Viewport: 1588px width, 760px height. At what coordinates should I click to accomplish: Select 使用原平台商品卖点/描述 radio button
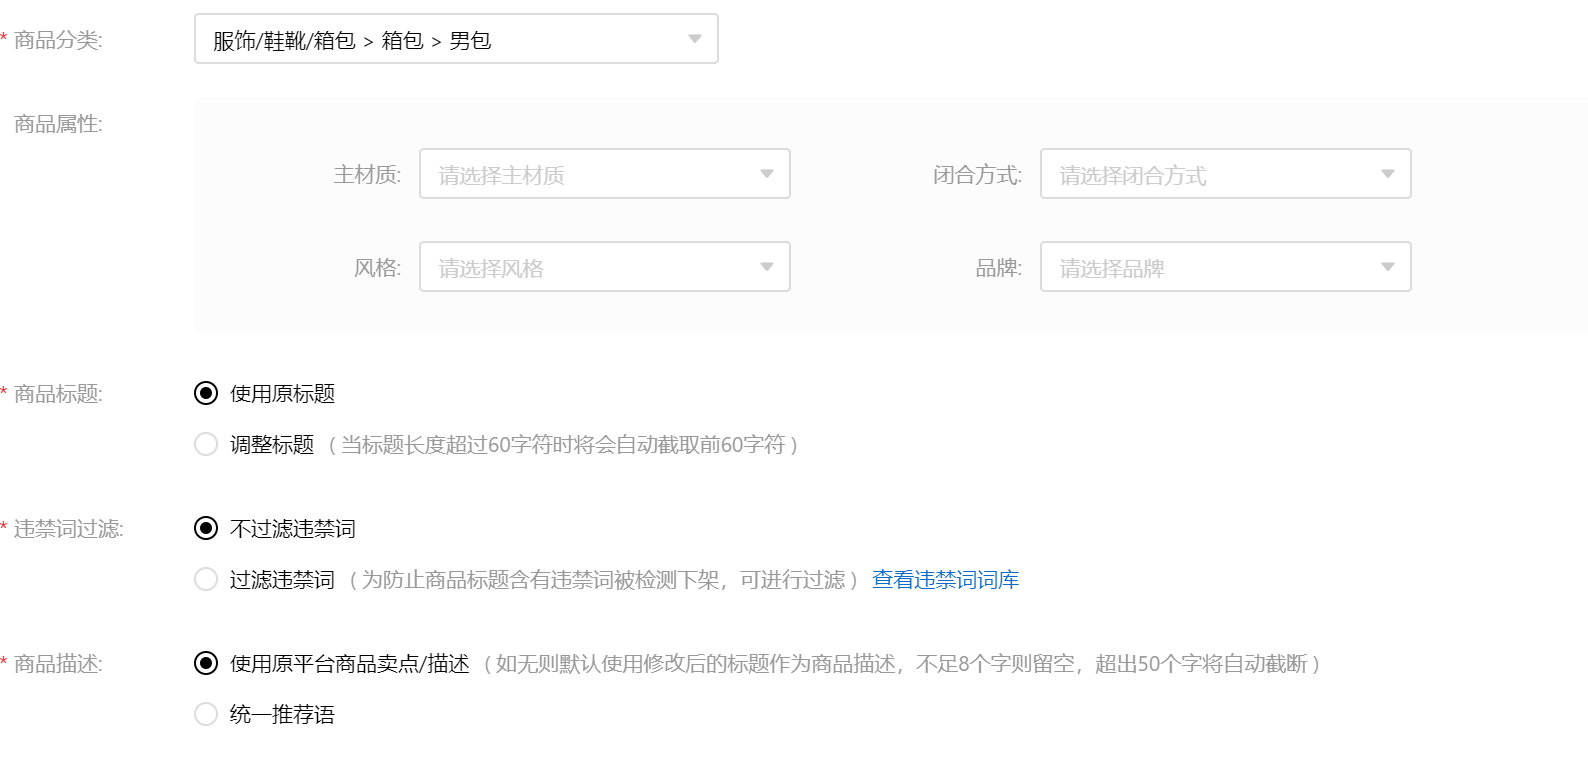click(206, 663)
